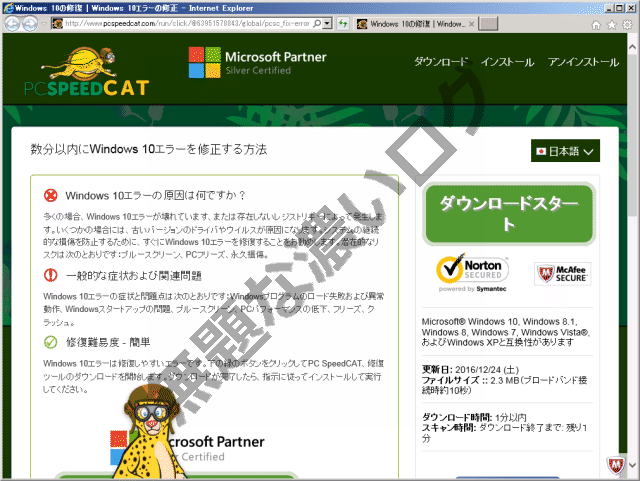Click the PC SpeedCAT cheetah logo

click(87, 71)
